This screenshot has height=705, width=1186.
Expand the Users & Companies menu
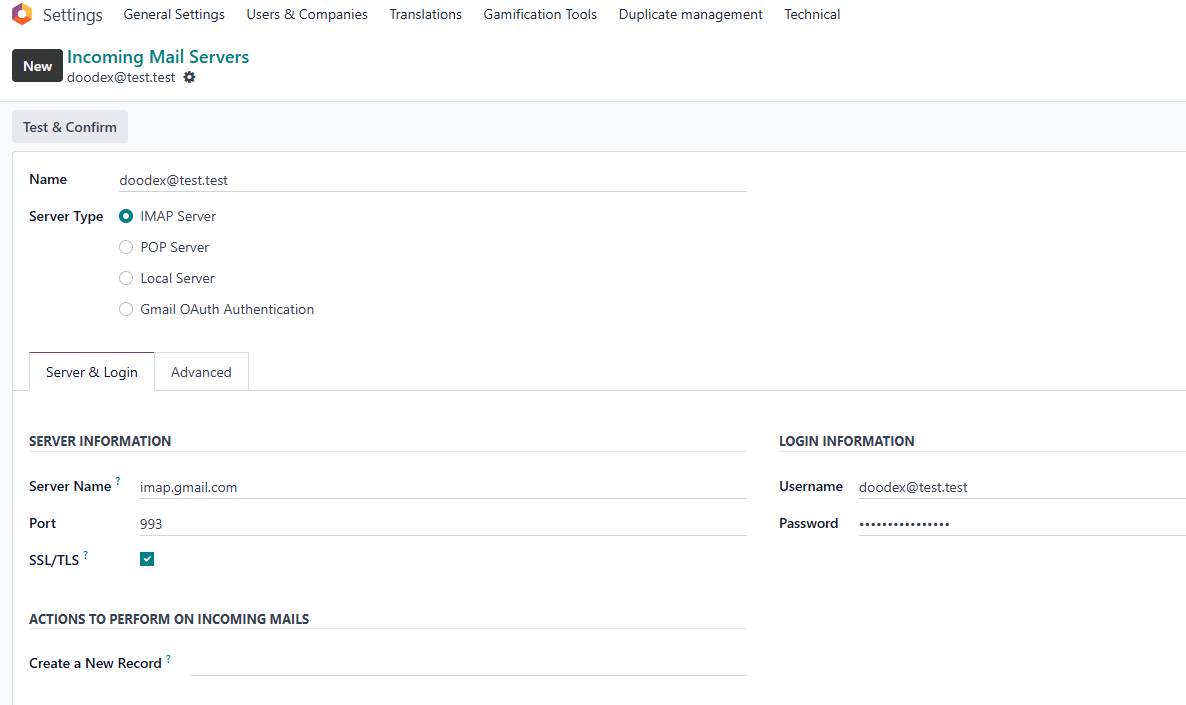pos(307,15)
